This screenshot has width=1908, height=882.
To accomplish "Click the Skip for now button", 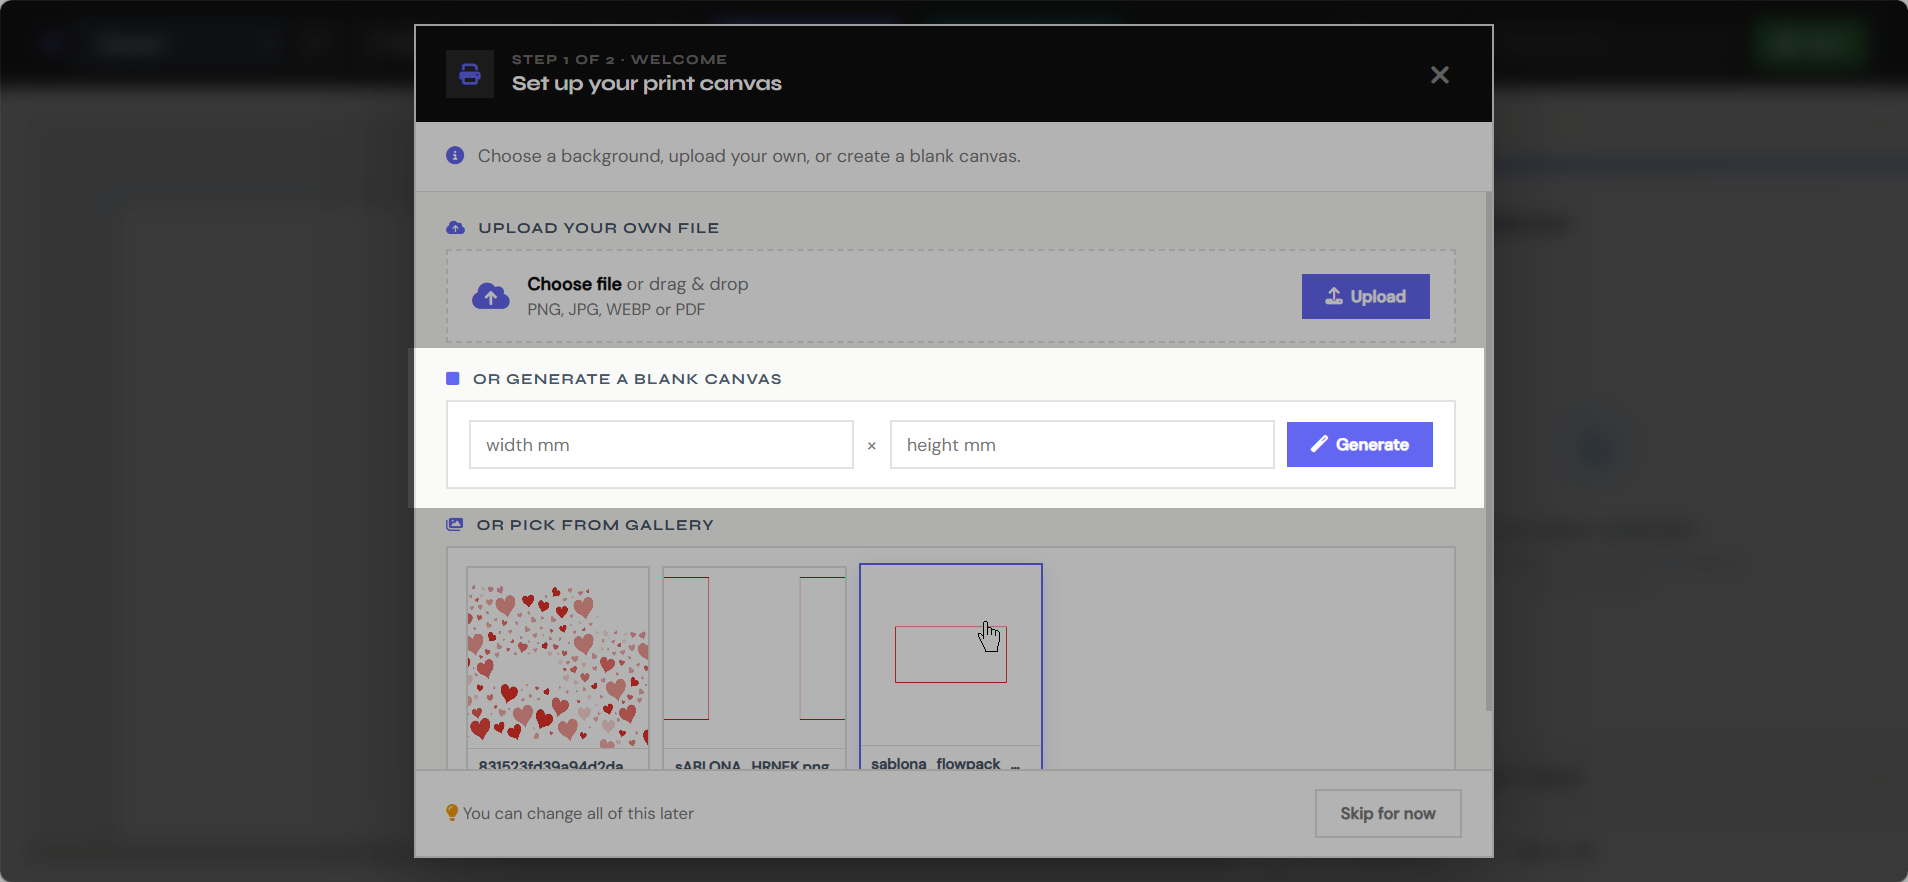I will pyautogui.click(x=1388, y=814).
